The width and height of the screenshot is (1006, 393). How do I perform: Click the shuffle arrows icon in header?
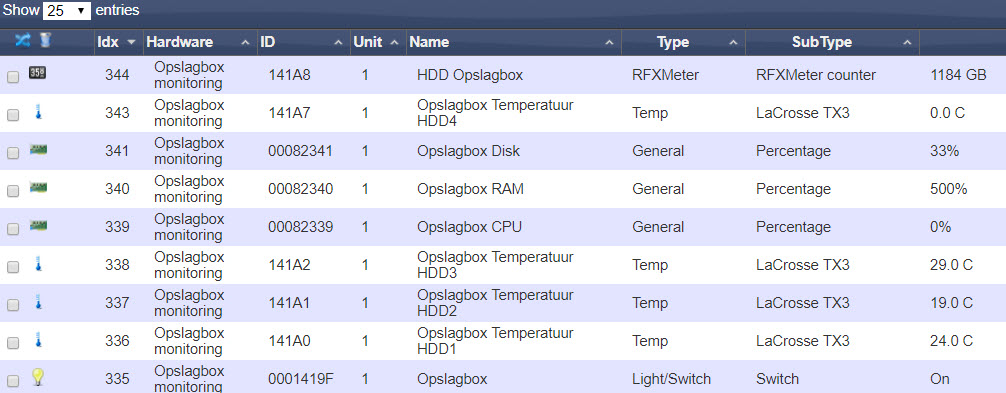[22, 41]
